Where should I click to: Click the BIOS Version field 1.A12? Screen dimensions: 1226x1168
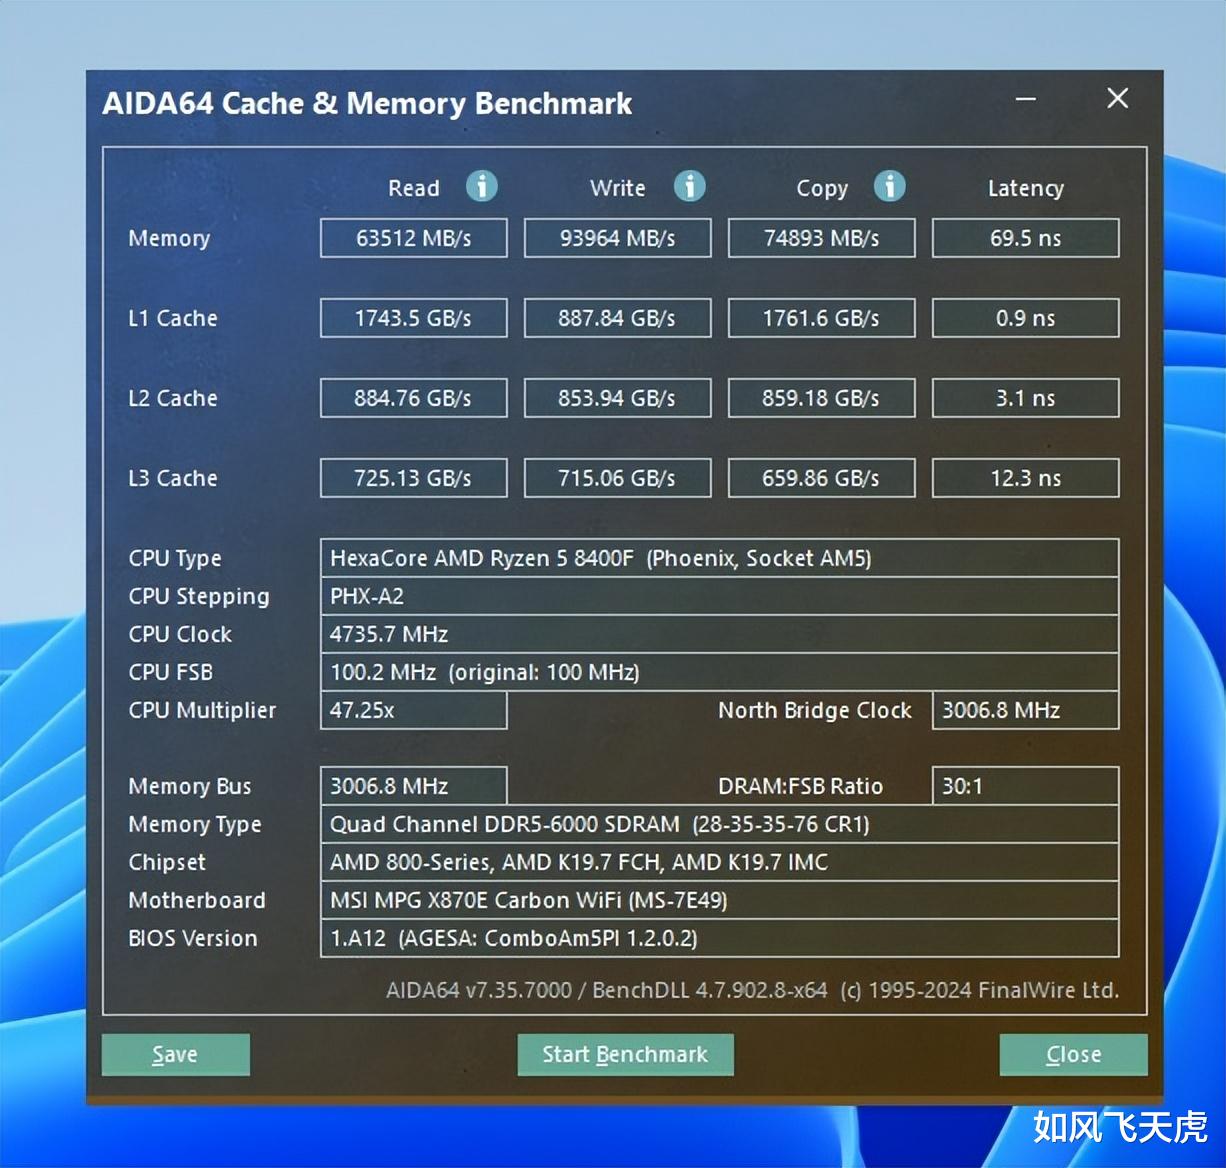pyautogui.click(x=720, y=938)
